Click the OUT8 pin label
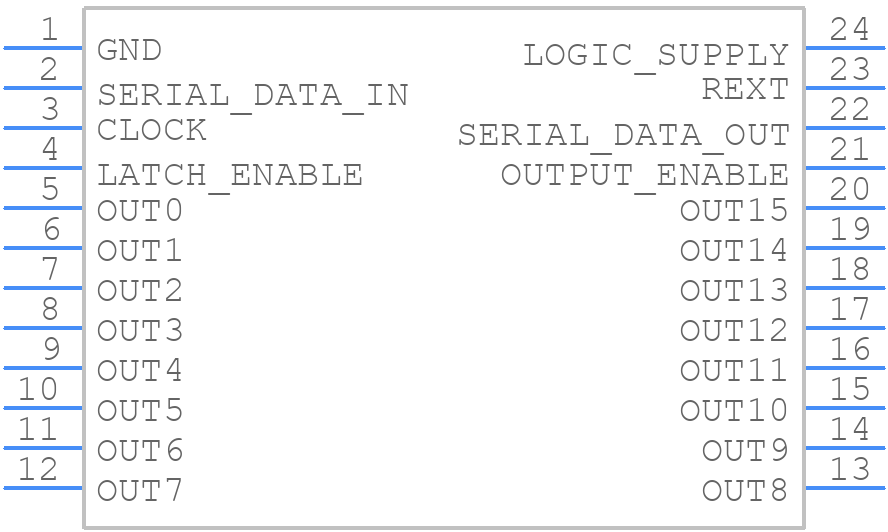888x532 pixels. tap(745, 491)
